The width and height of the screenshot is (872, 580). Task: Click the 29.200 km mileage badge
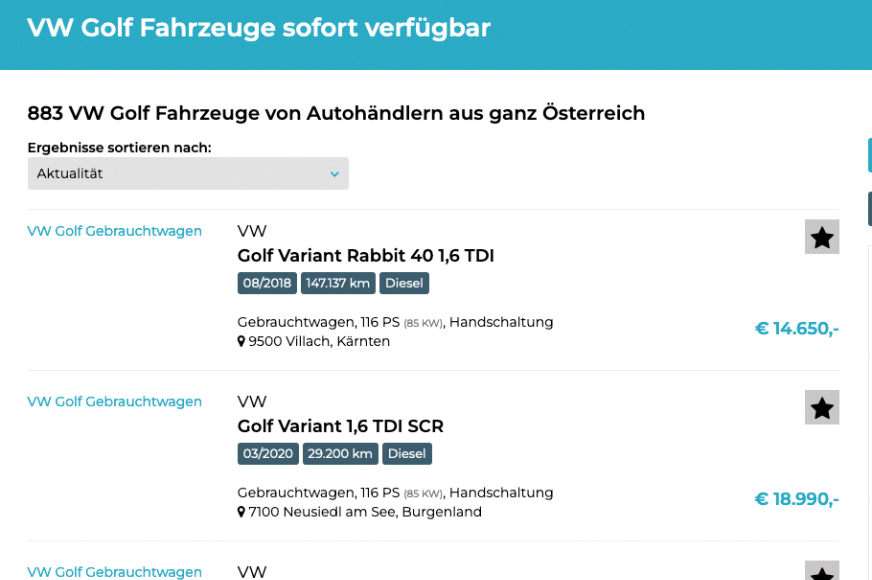click(340, 454)
